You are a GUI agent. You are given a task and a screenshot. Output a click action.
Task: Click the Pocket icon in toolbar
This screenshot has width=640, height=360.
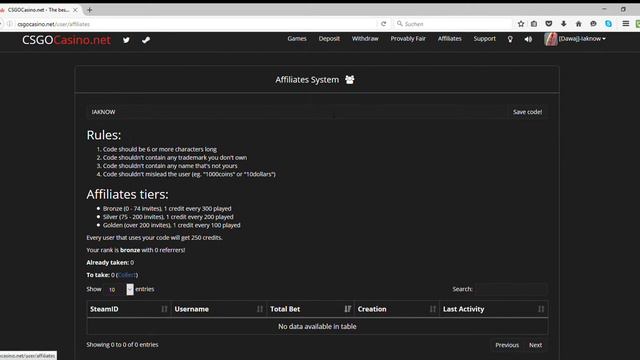coord(549,24)
